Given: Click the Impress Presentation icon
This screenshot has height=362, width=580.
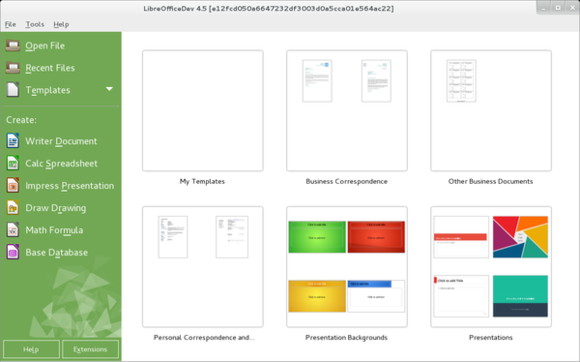Looking at the screenshot, I should pos(13,185).
